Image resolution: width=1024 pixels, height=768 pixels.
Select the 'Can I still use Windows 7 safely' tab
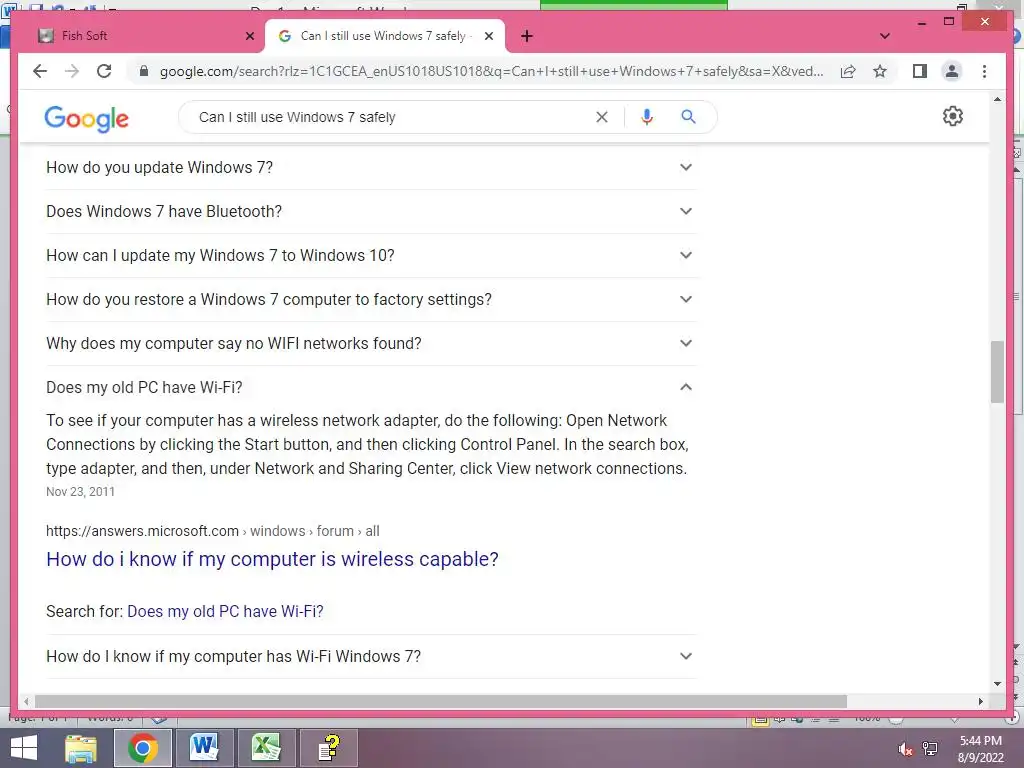click(385, 36)
